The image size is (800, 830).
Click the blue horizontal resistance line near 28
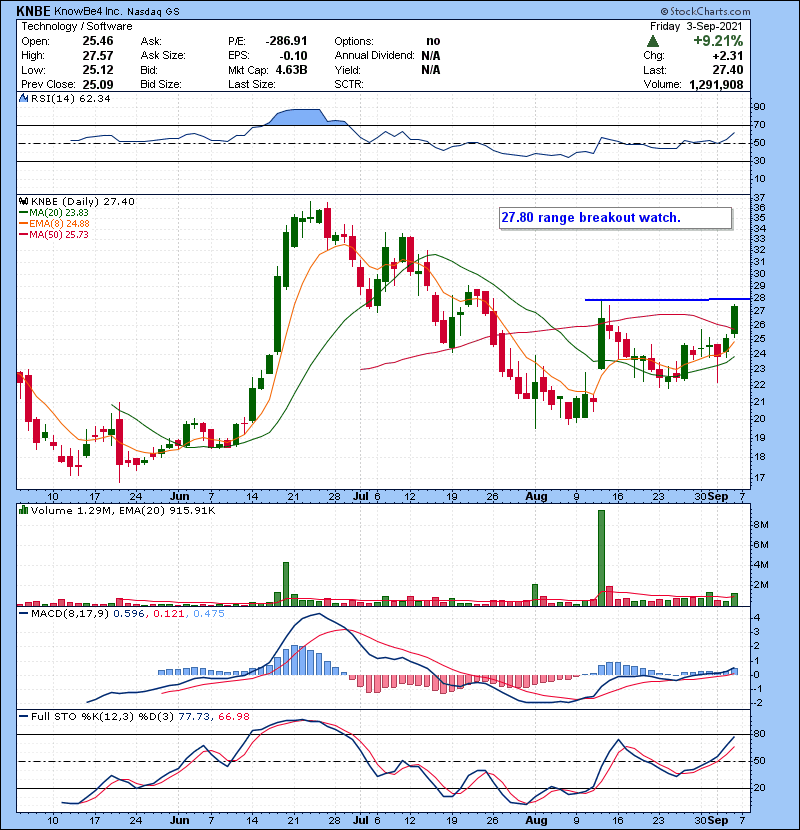pyautogui.click(x=667, y=300)
